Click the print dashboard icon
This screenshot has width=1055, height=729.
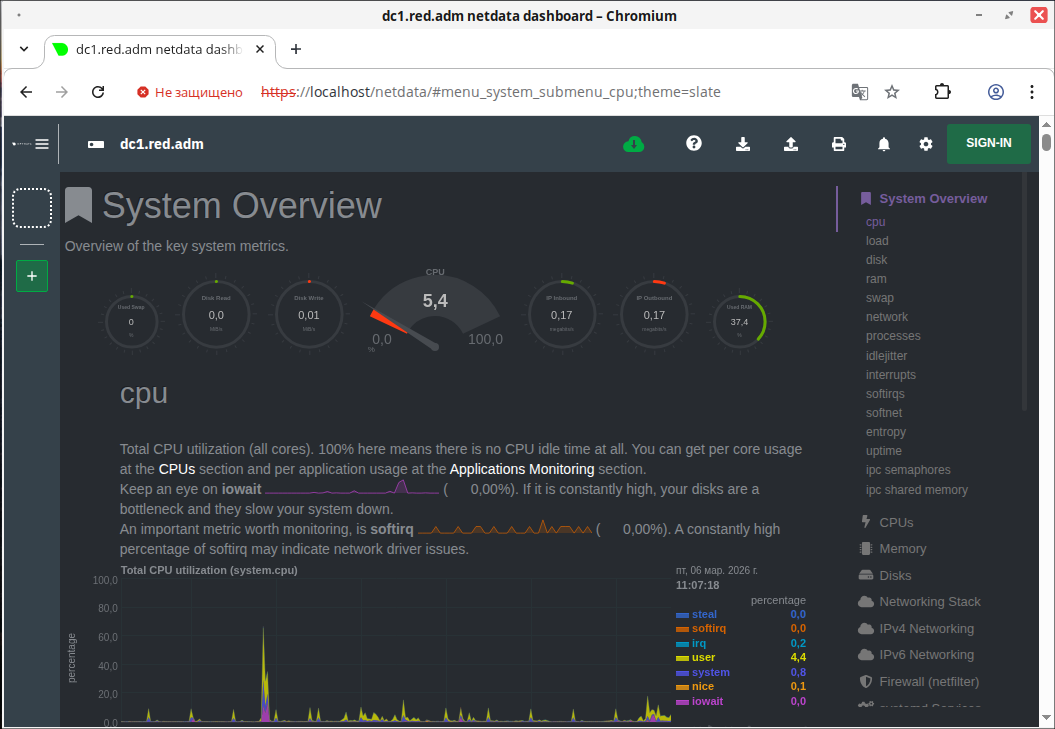839,144
